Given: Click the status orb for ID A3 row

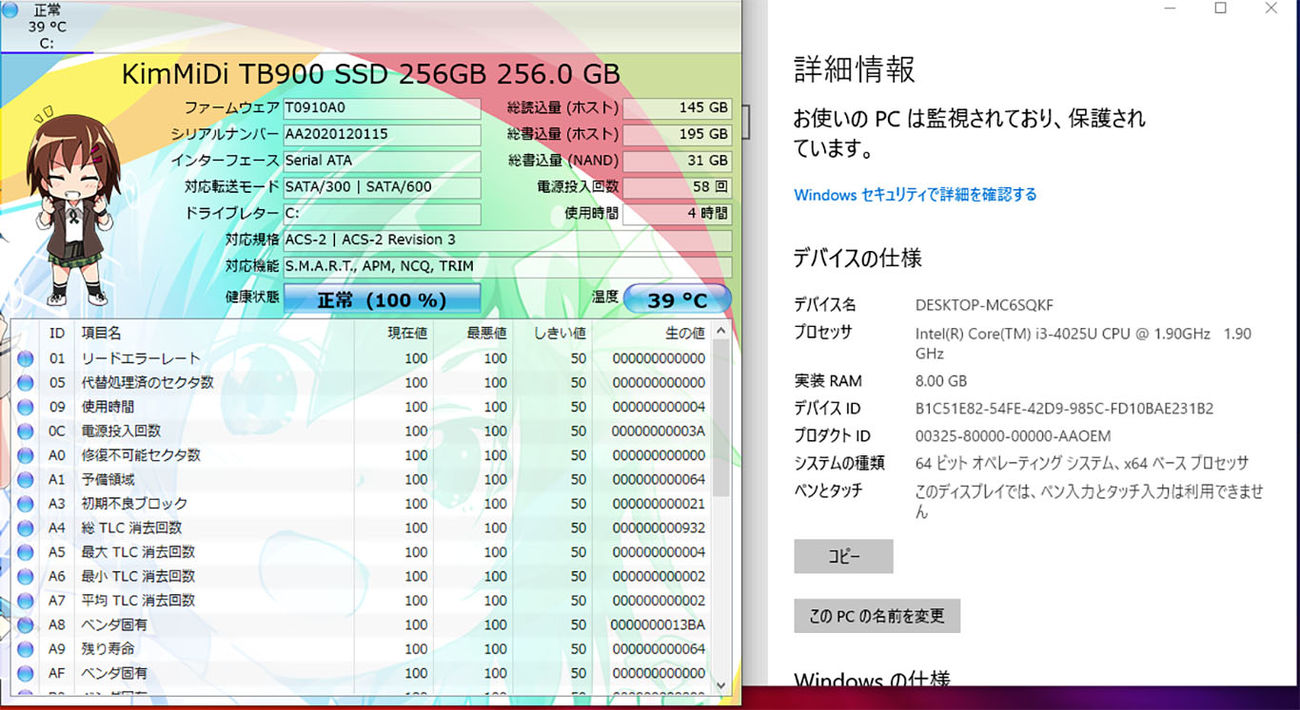Looking at the screenshot, I should coord(25,504).
